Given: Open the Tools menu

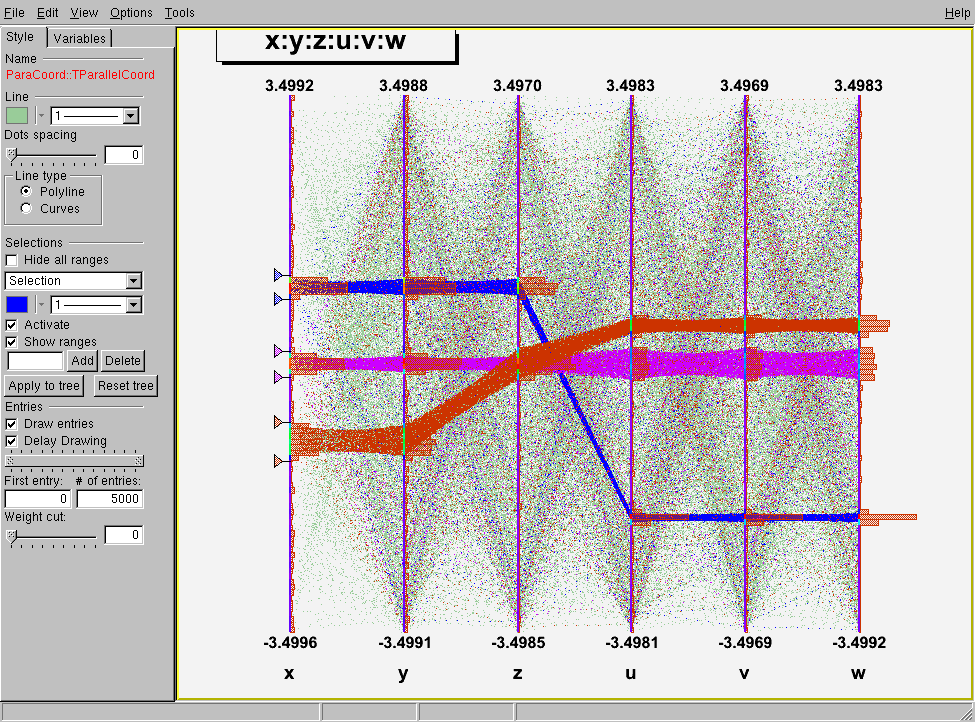Looking at the screenshot, I should coord(180,12).
